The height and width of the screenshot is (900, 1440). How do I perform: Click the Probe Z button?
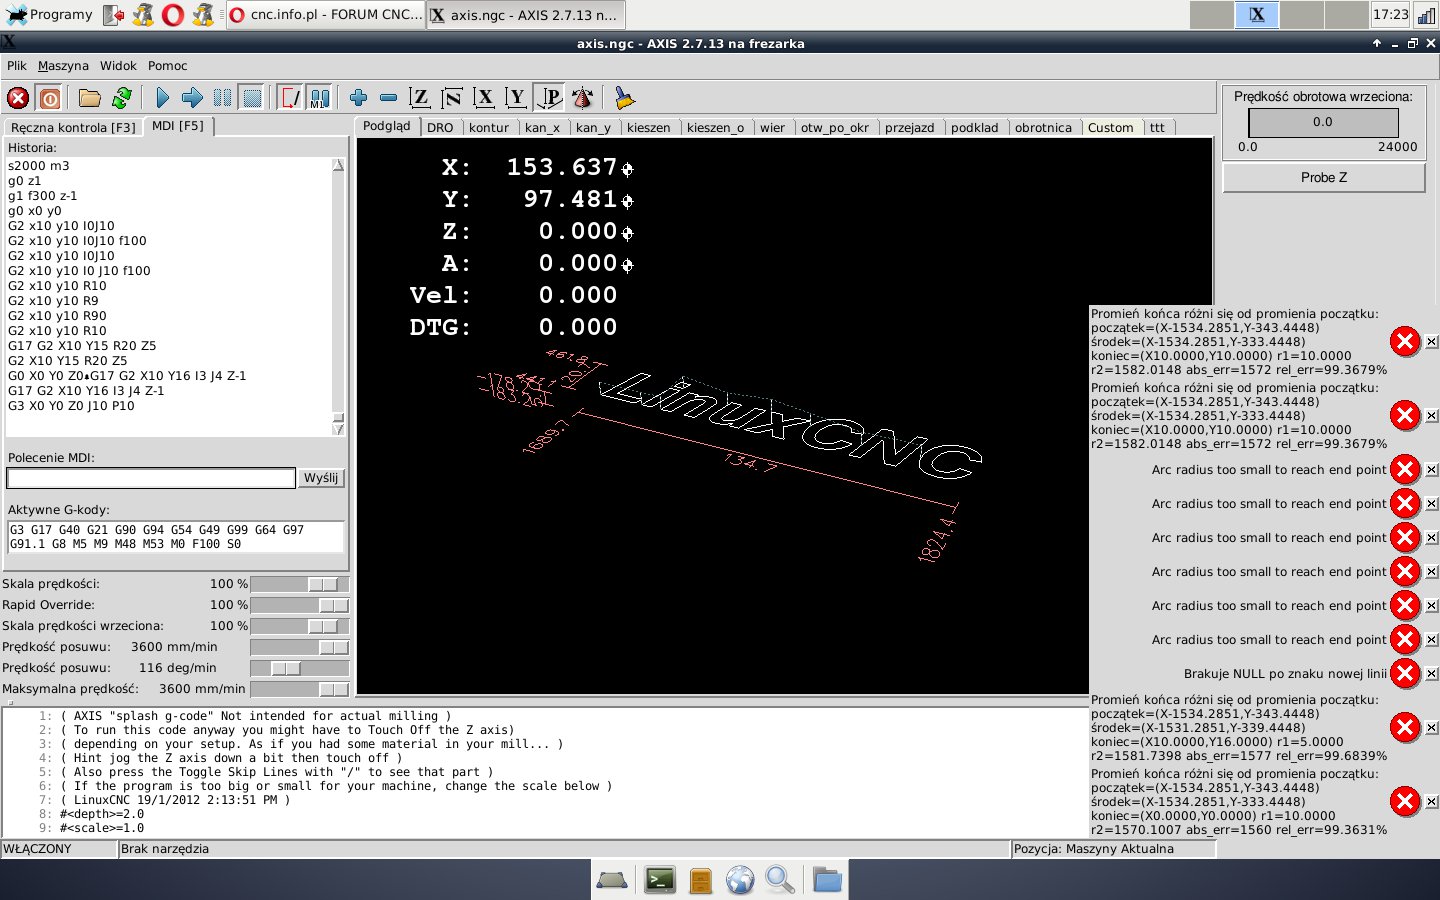pyautogui.click(x=1324, y=177)
